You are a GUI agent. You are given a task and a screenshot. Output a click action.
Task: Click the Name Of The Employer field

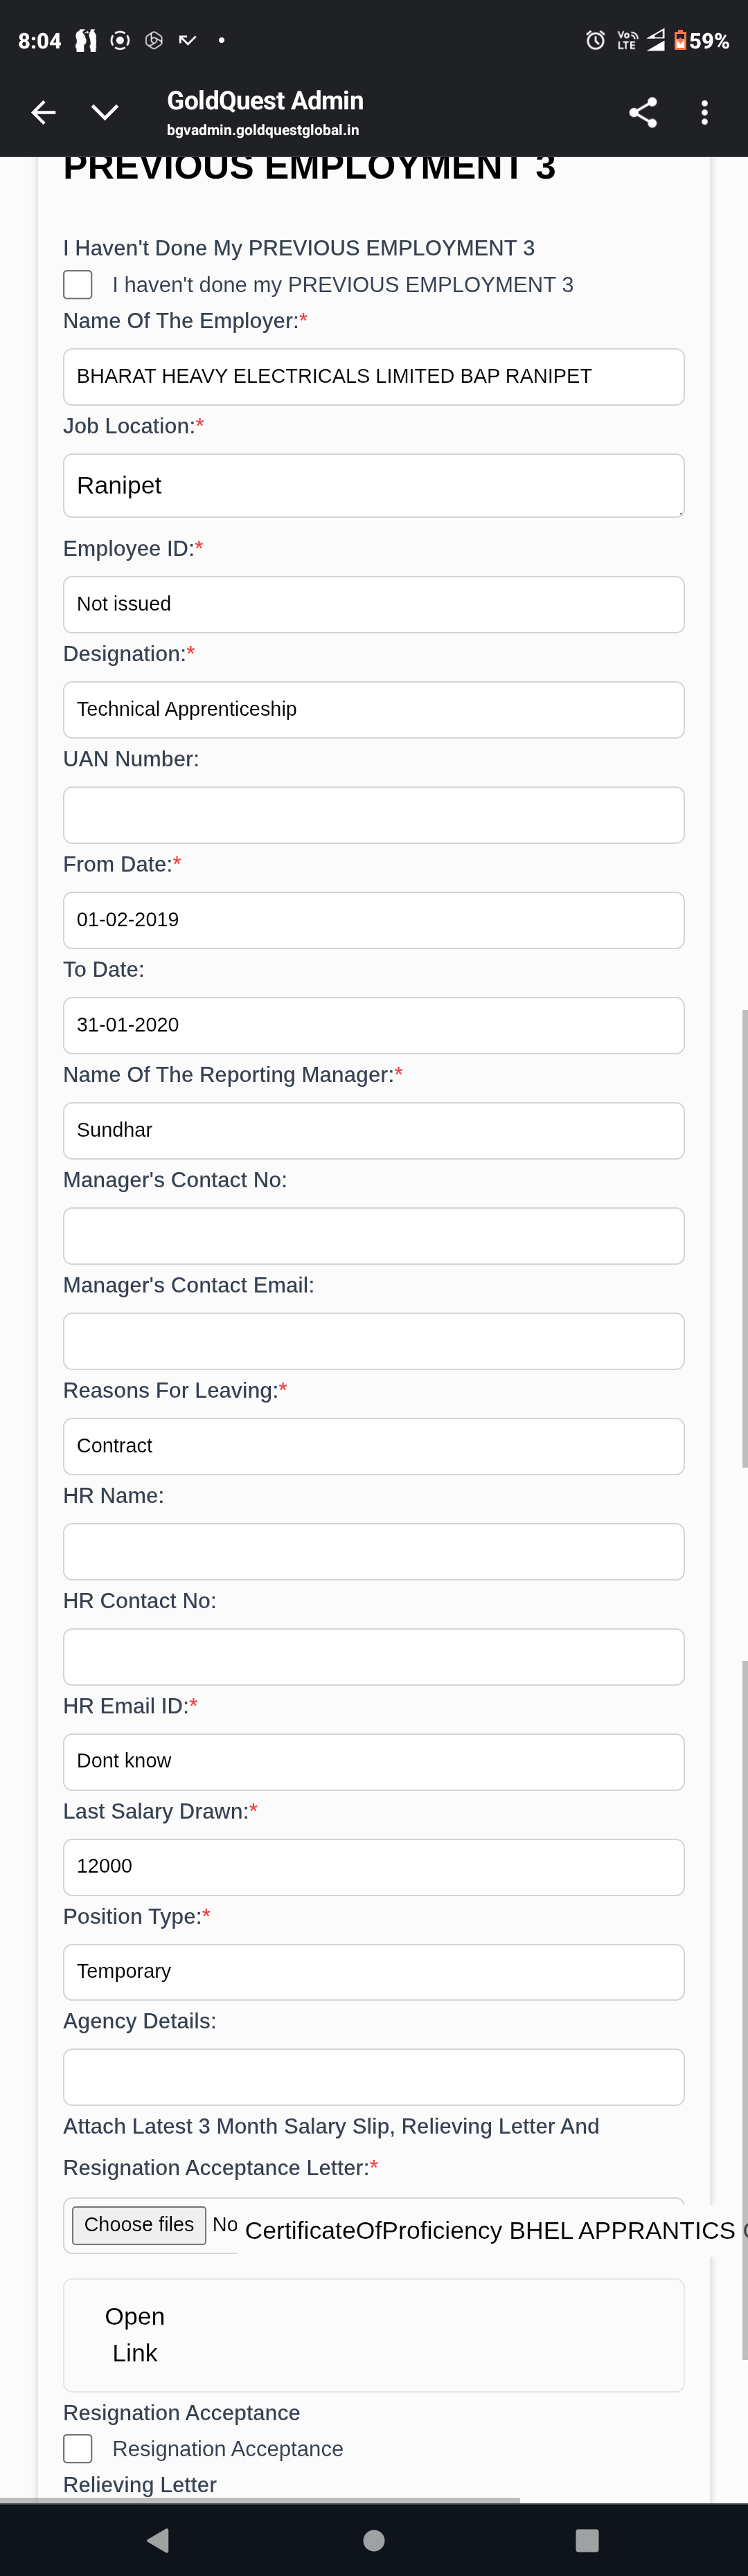(373, 377)
